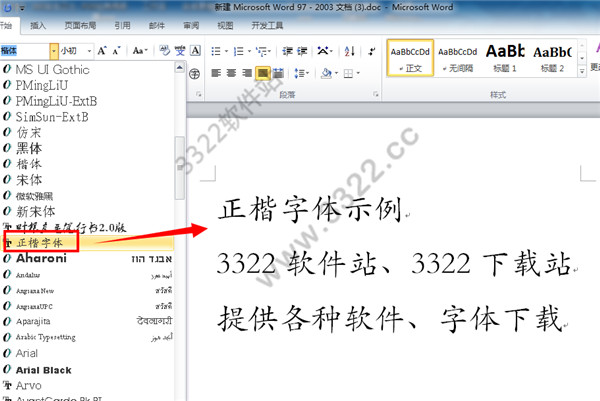Open the font name dropdown arrow
600x401 pixels.
(x=54, y=51)
